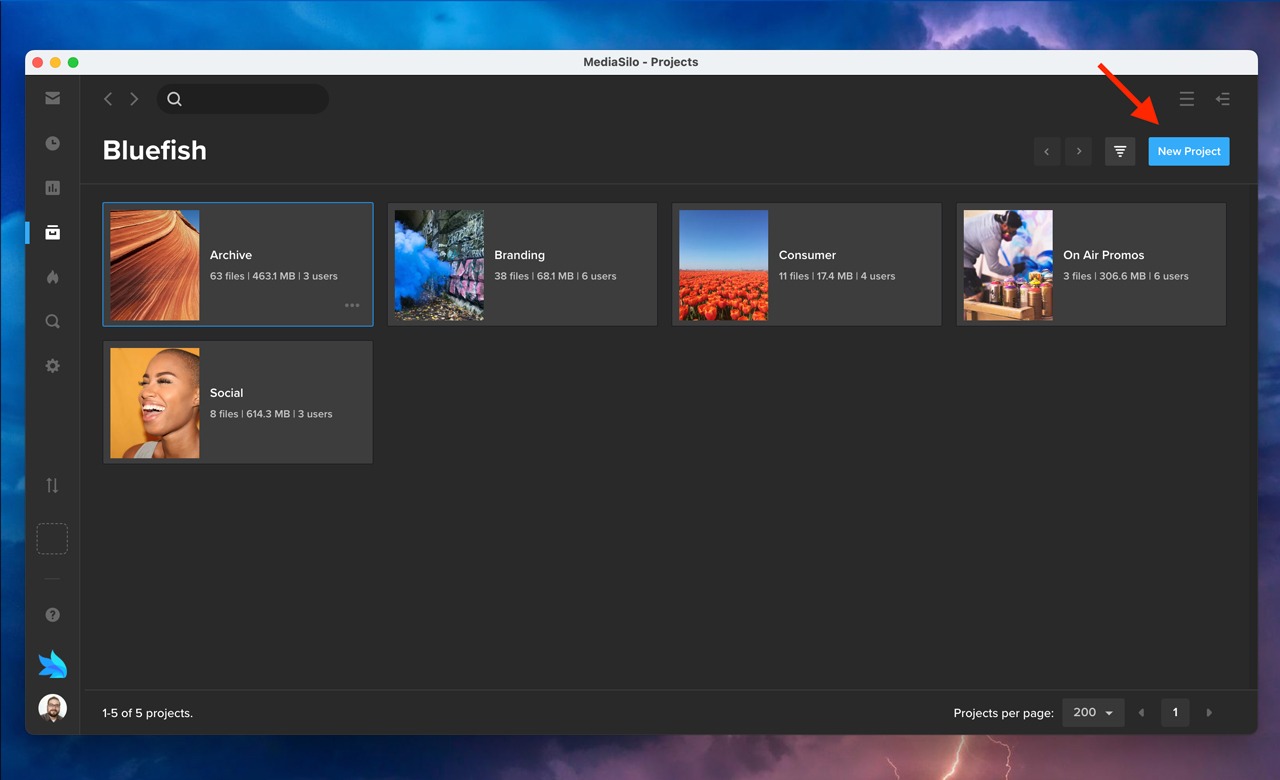Viewport: 1280px width, 780px height.
Task: Go back with the toolbar left chevron
Action: click(x=108, y=99)
